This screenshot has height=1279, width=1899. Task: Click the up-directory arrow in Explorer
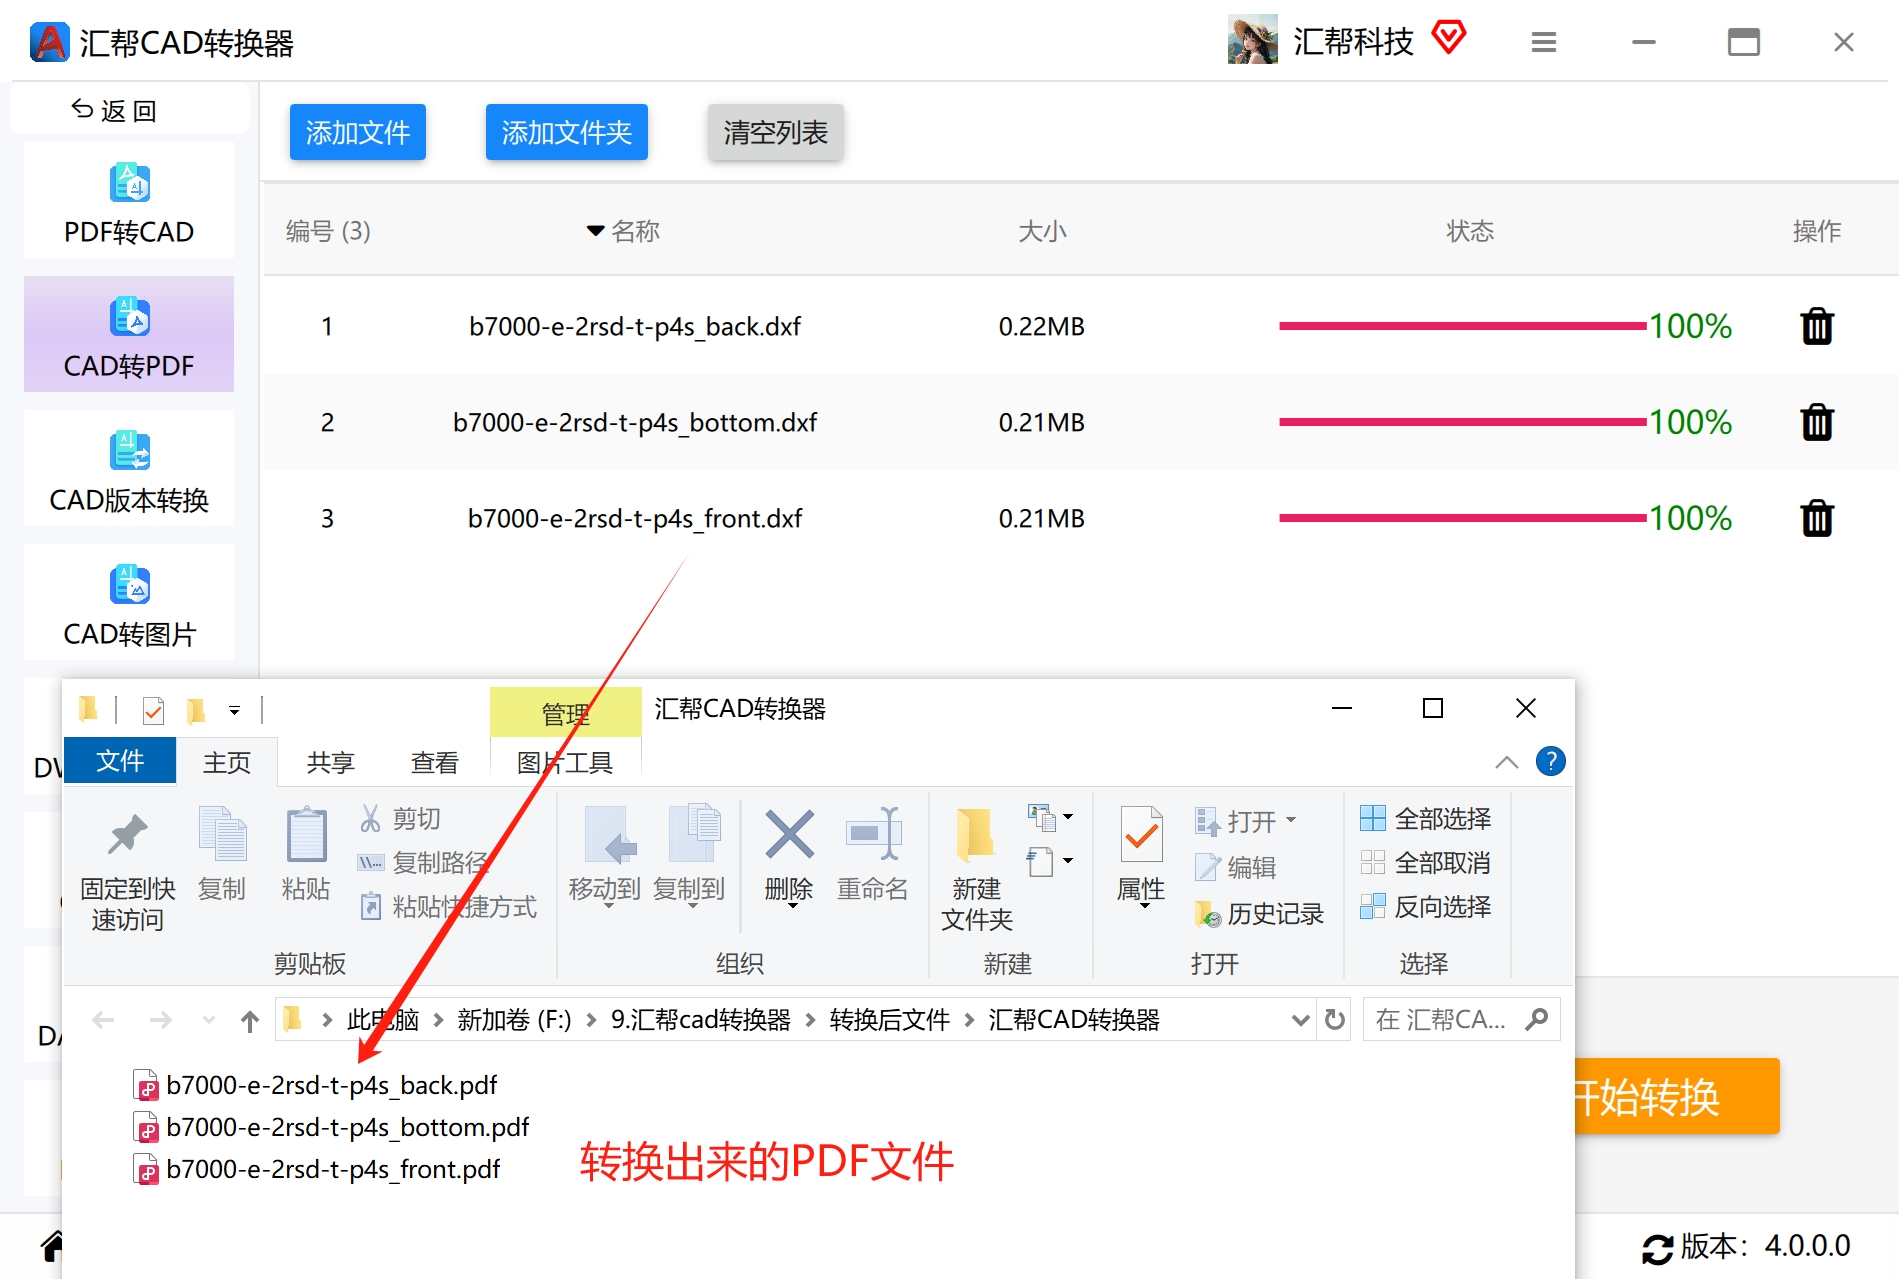tap(250, 1020)
